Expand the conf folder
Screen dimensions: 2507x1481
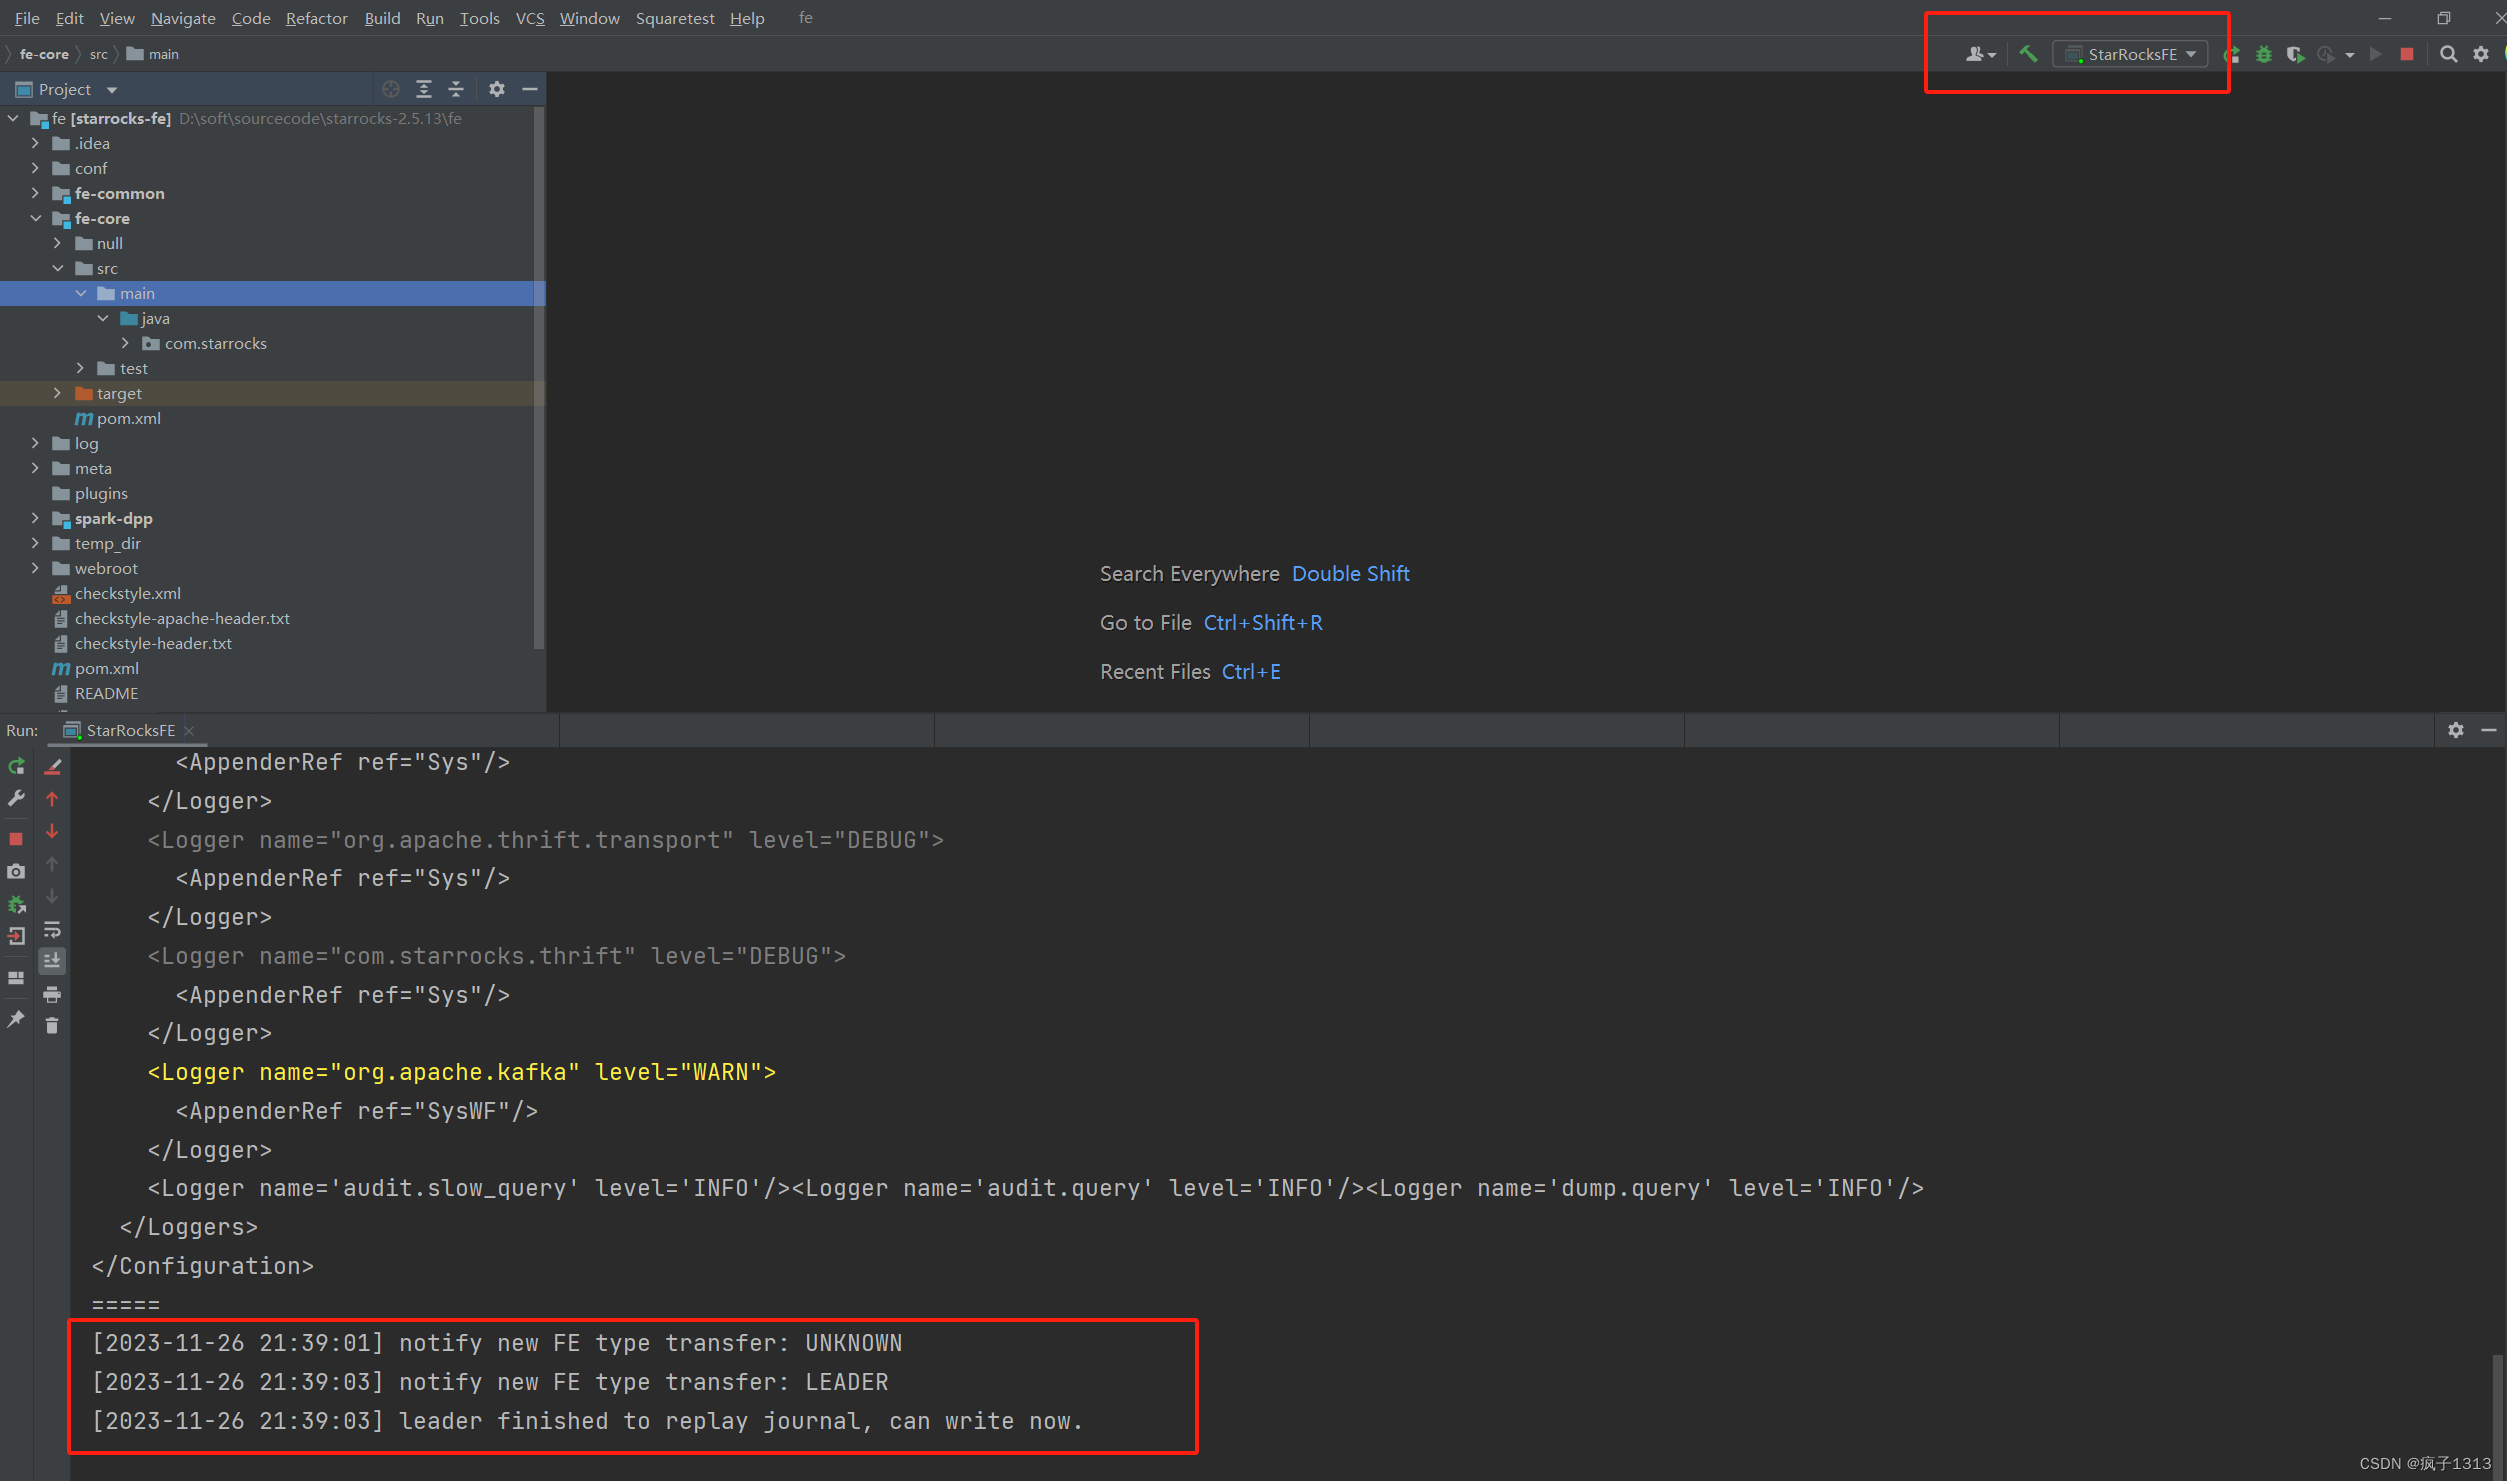tap(35, 168)
